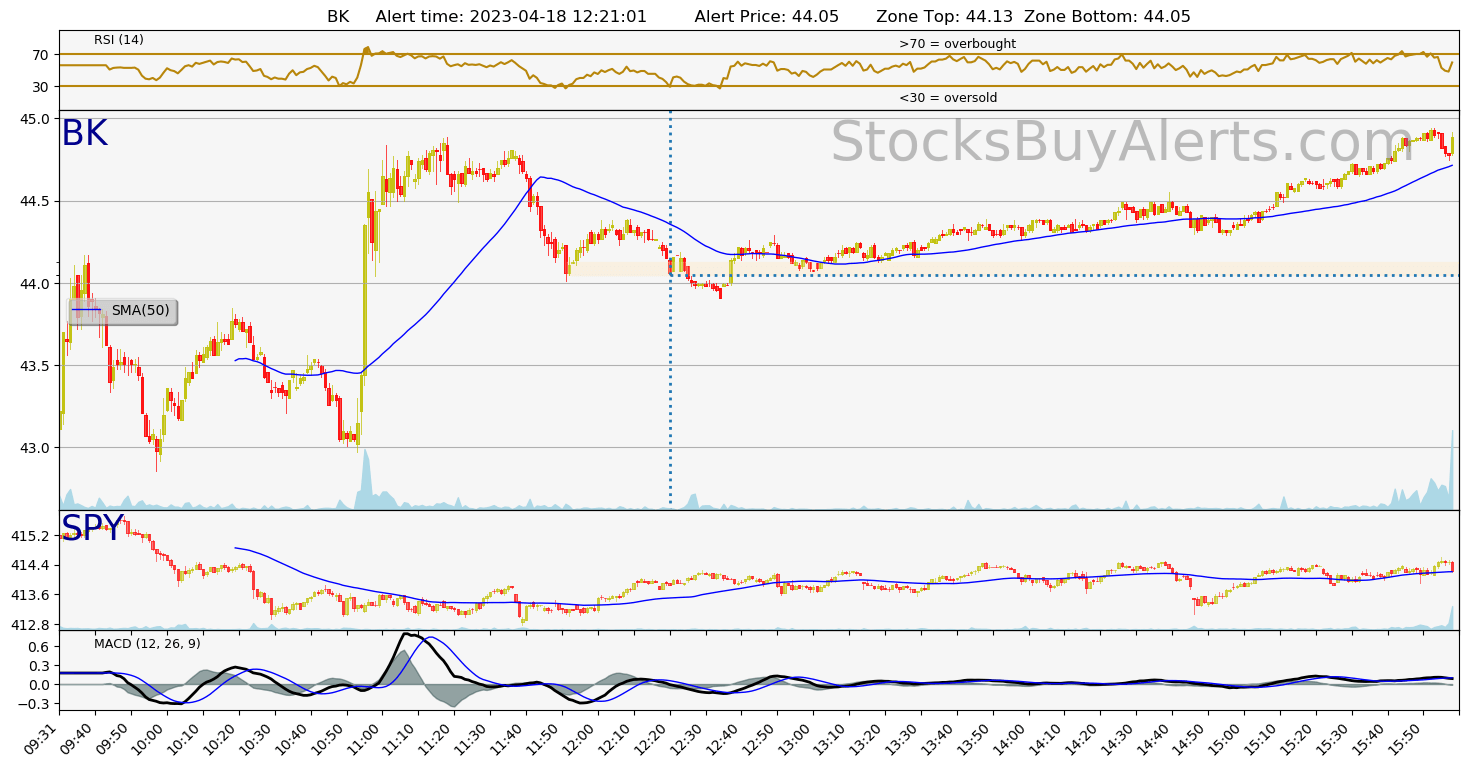Click the MACD (12, 26, 9) label
1474x768 pixels.
(147, 644)
